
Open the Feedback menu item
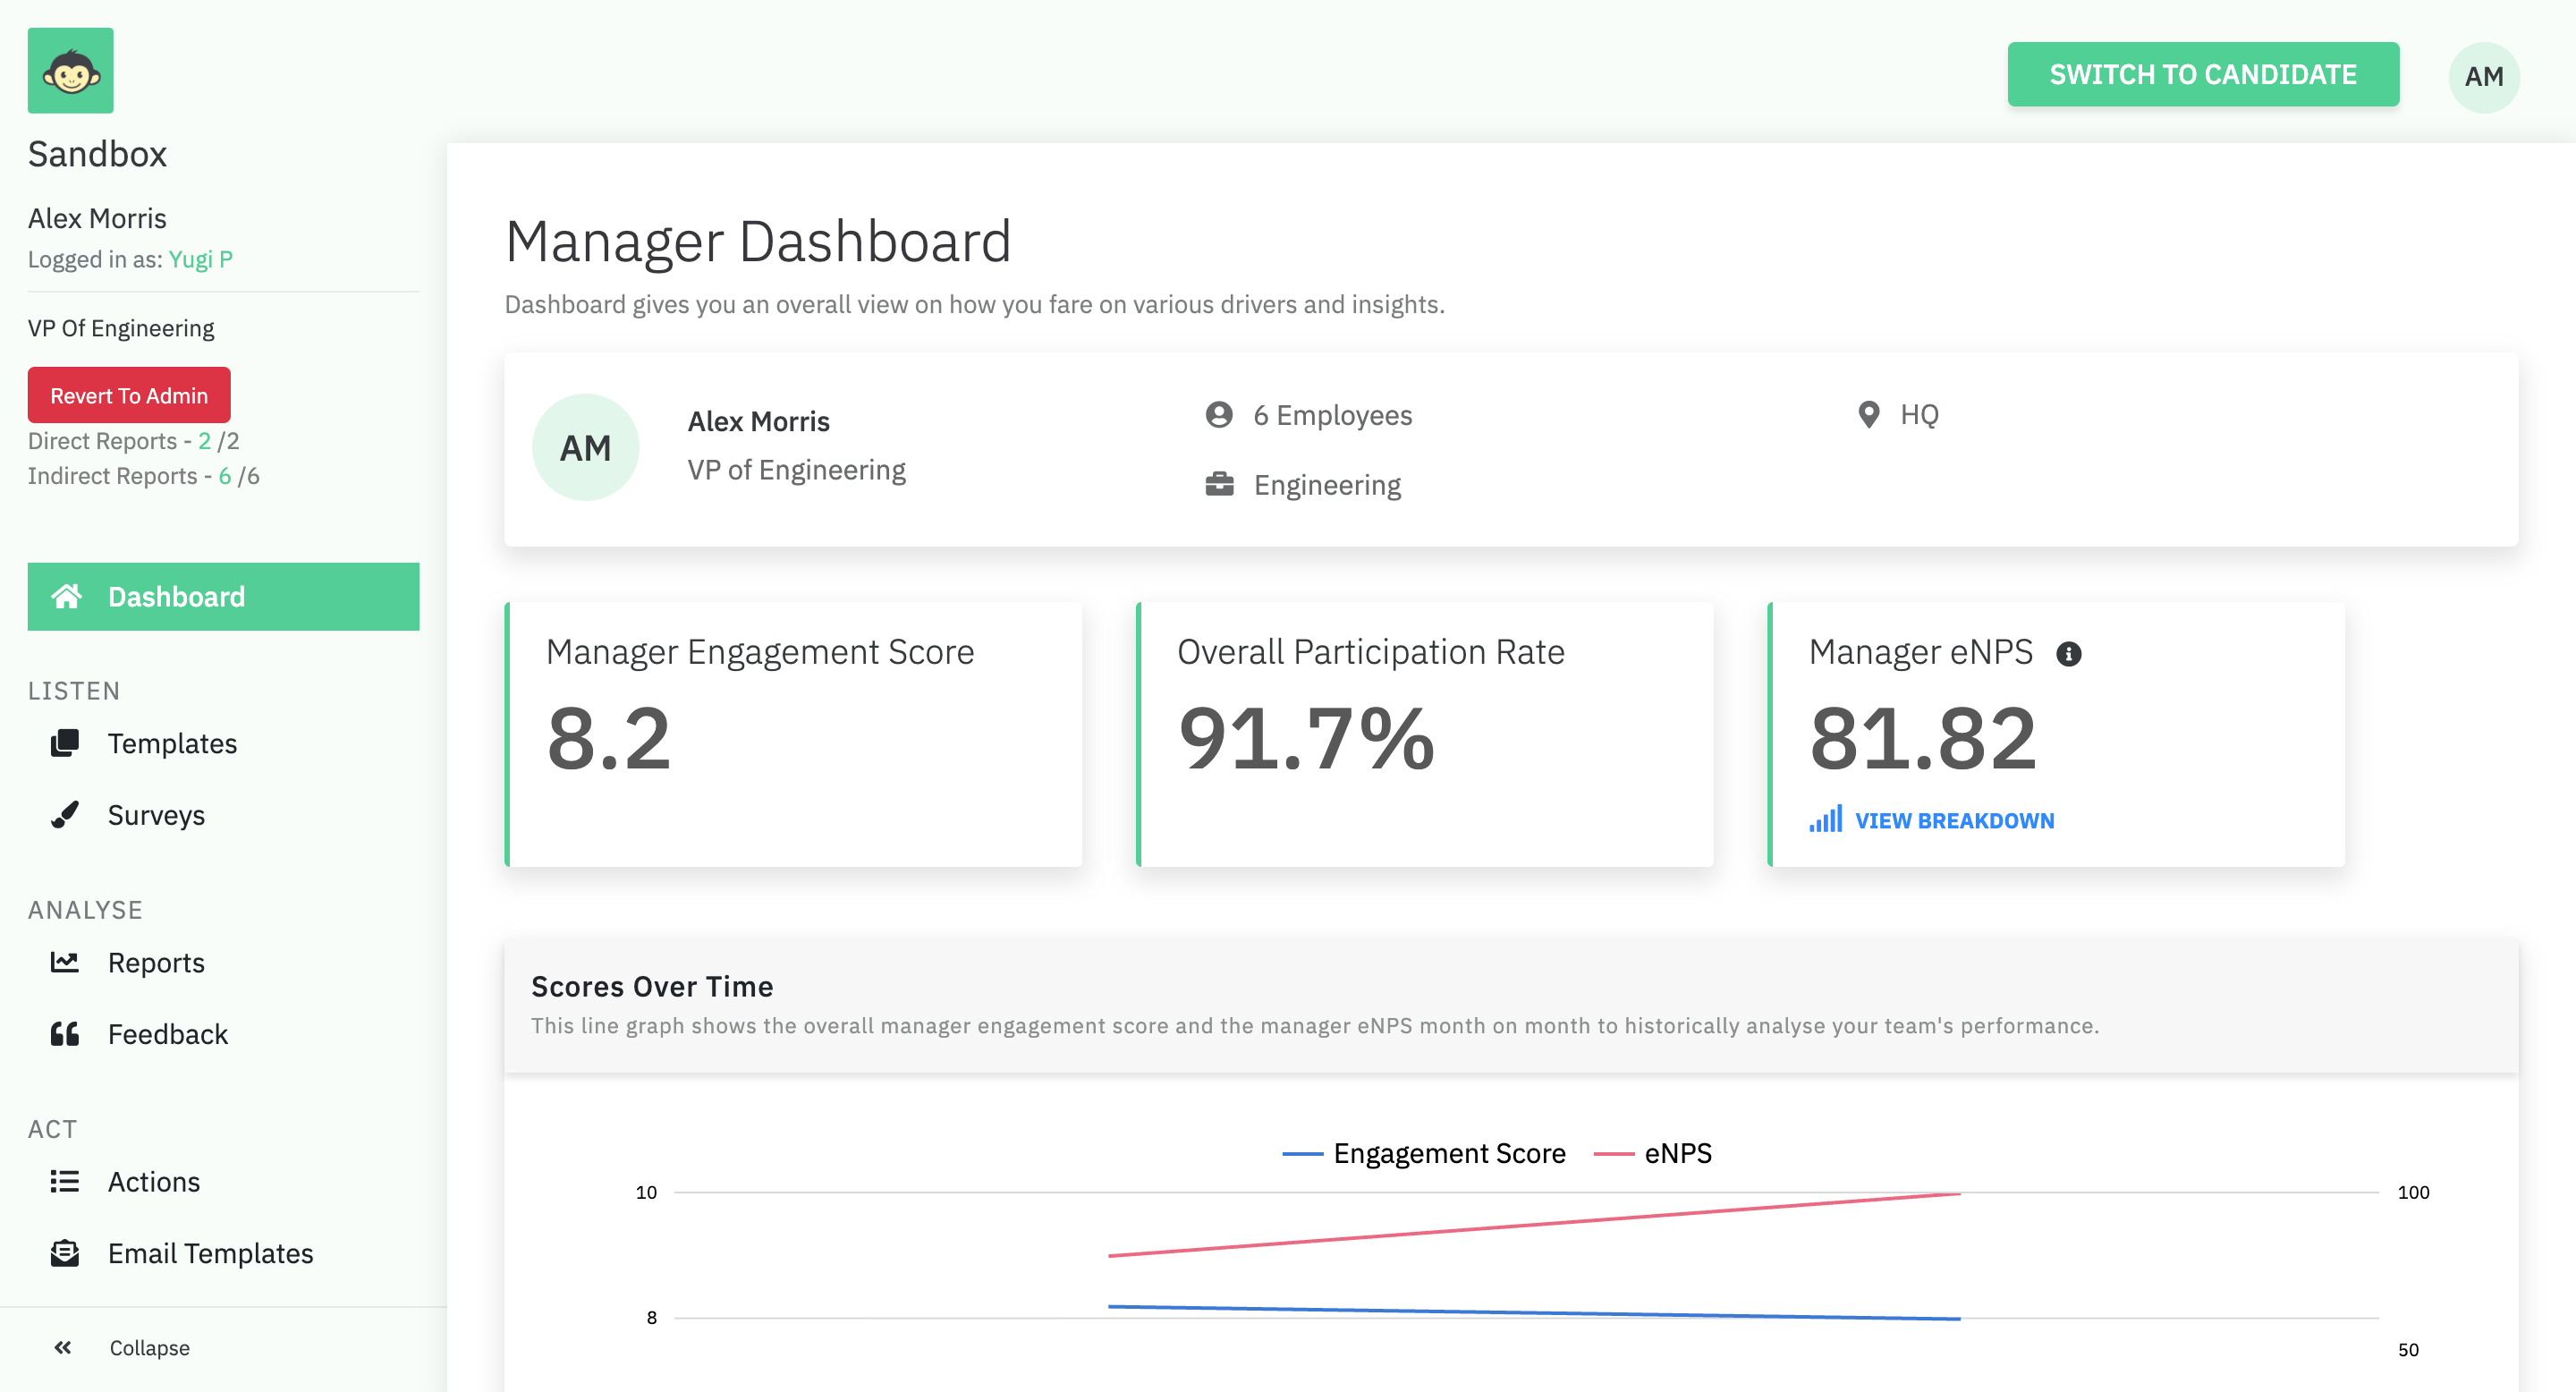167,1034
